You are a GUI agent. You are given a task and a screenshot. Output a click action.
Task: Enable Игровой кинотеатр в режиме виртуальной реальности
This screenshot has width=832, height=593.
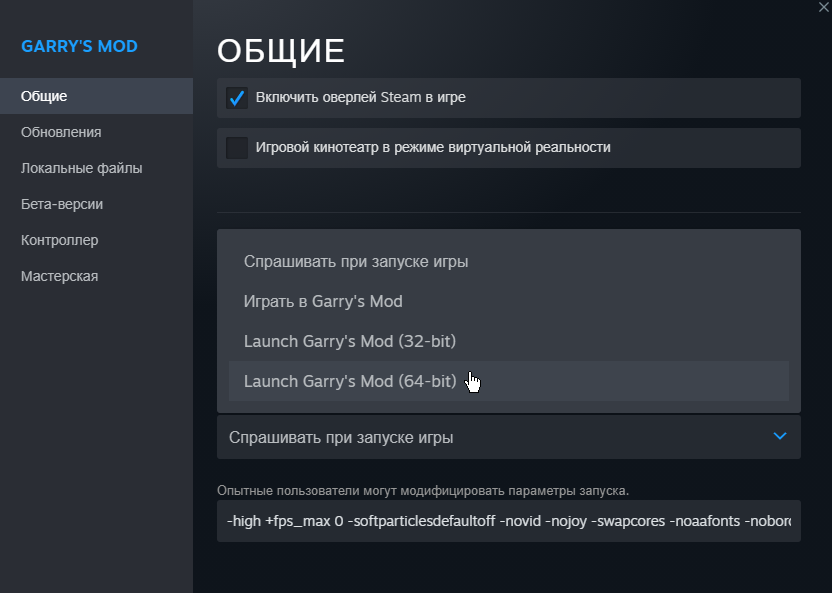(x=237, y=148)
